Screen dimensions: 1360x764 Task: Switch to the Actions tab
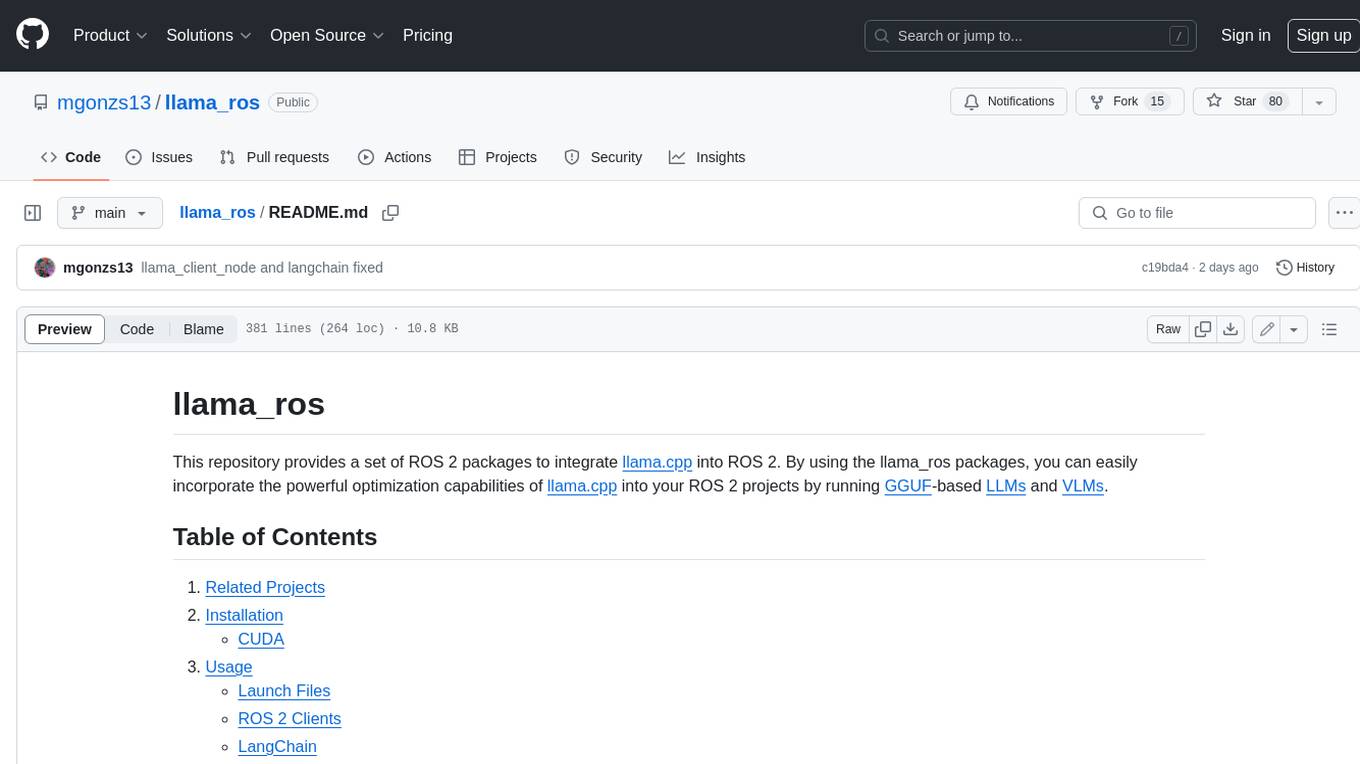coord(394,157)
